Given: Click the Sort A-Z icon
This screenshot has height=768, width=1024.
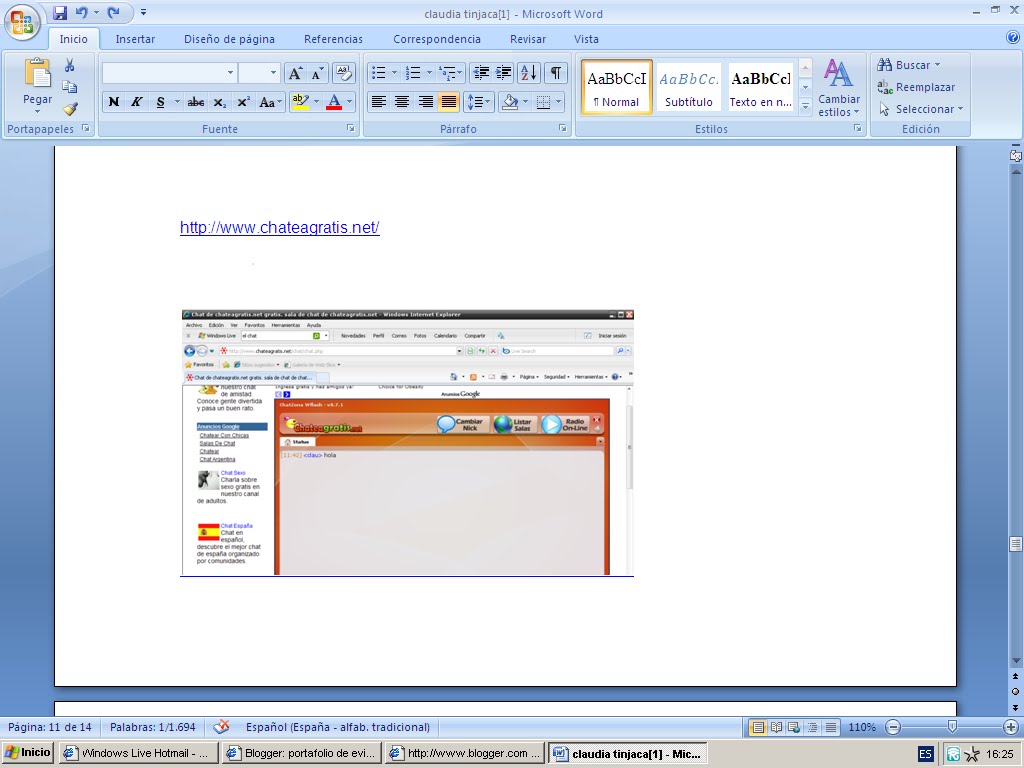Looking at the screenshot, I should point(528,73).
